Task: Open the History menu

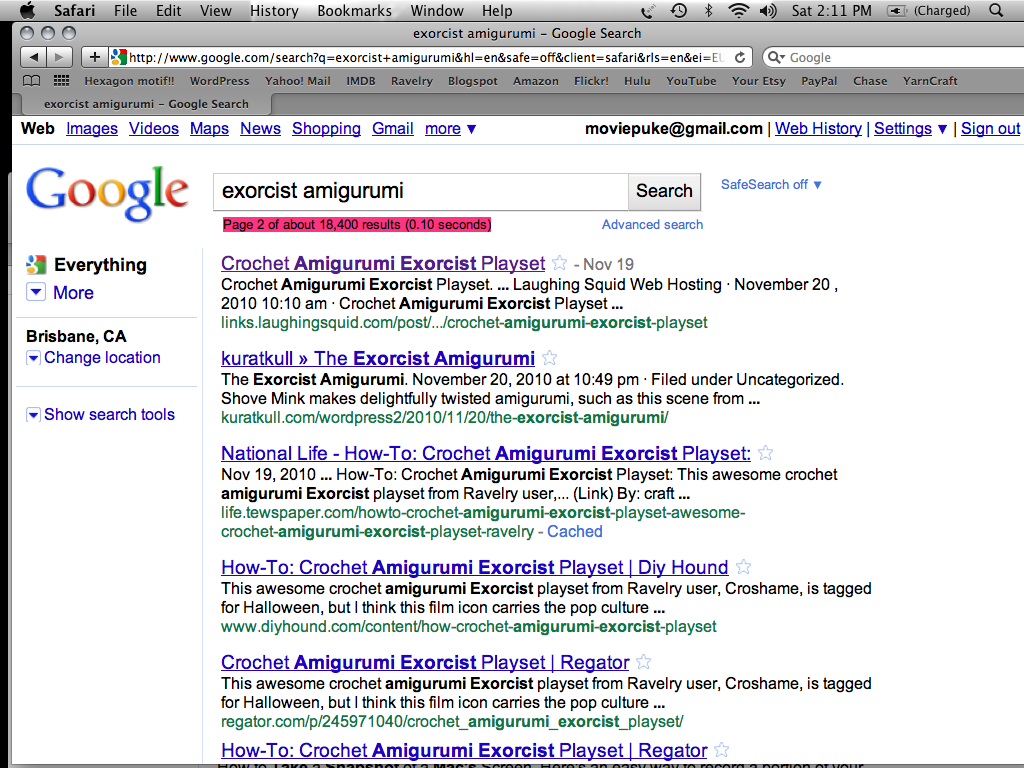Action: [x=274, y=11]
